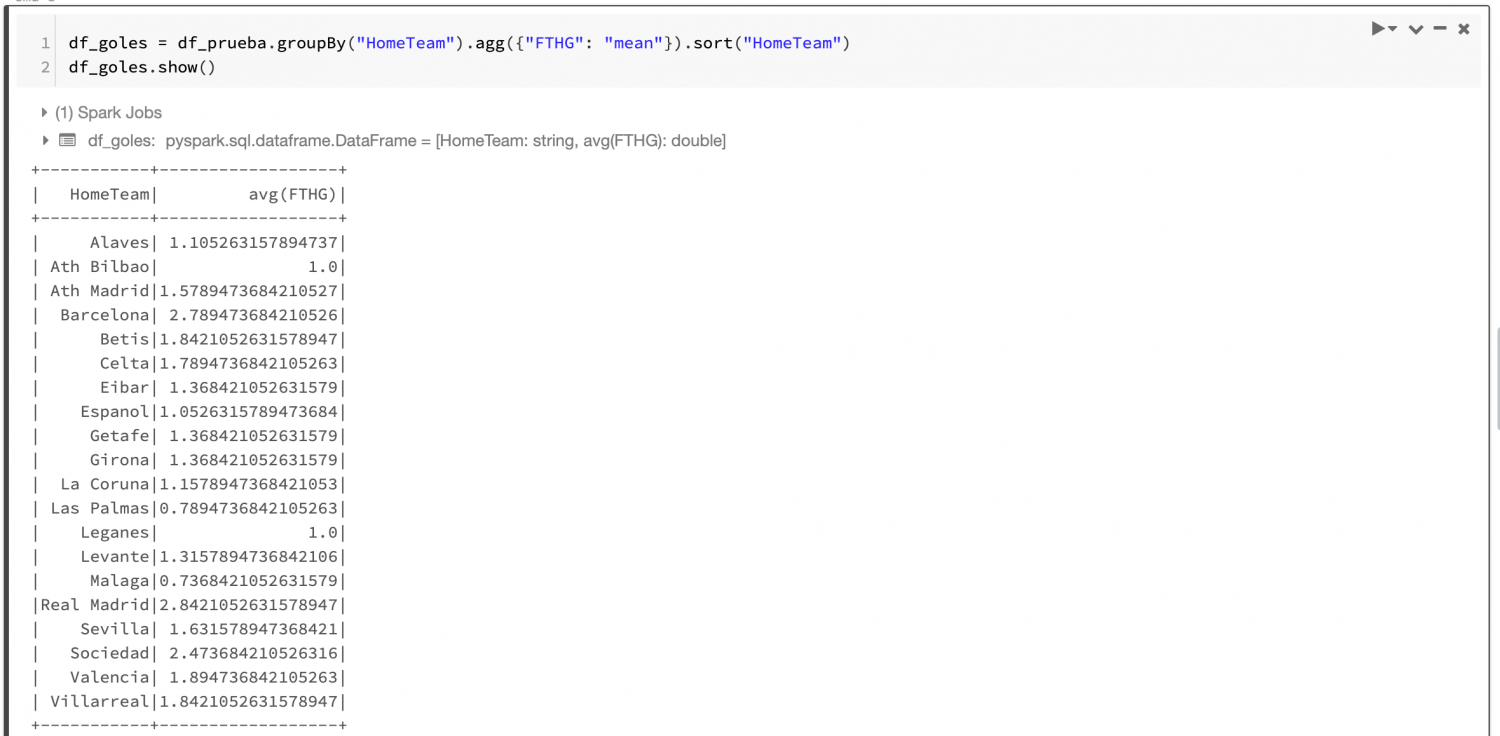
Task: Click the HomeTeam column header
Action: click(x=109, y=194)
